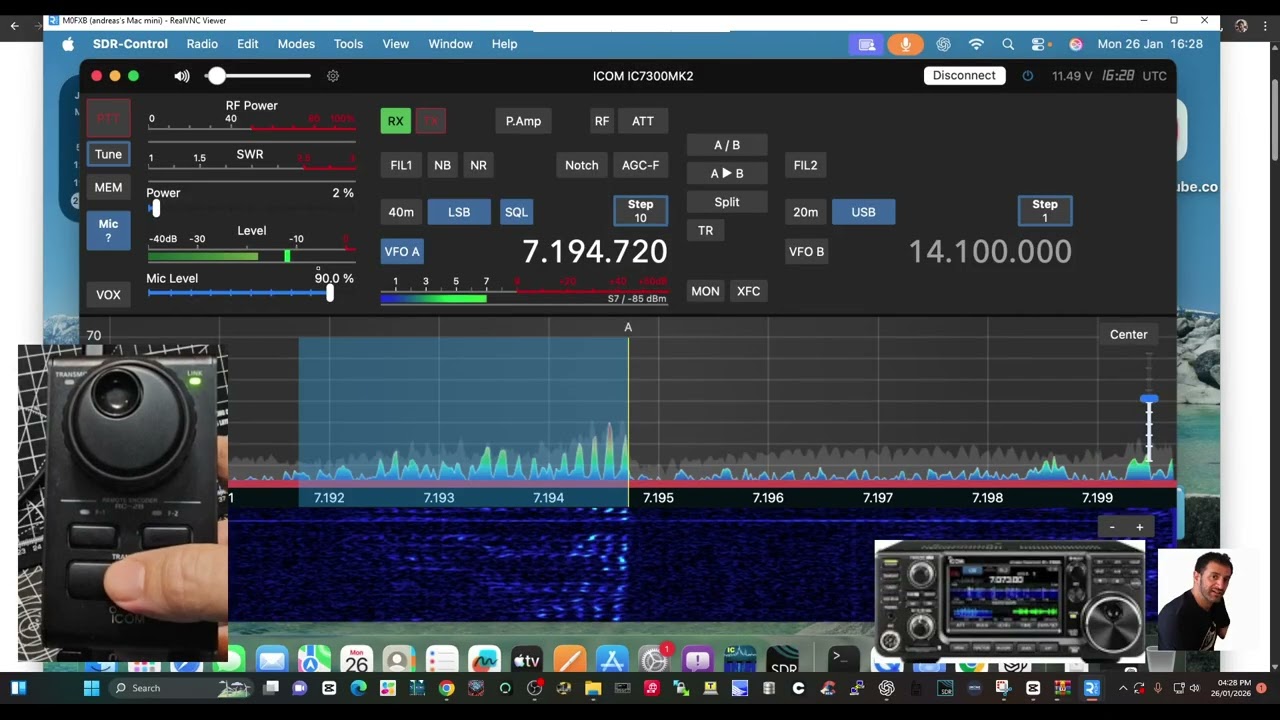
Task: Toggle the Notch filter
Action: pos(581,165)
